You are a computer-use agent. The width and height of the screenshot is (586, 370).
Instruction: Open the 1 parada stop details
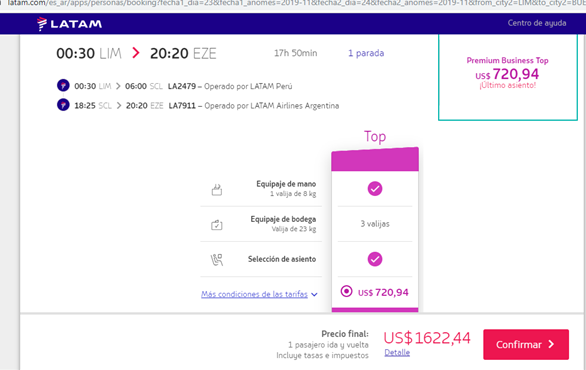pyautogui.click(x=366, y=53)
